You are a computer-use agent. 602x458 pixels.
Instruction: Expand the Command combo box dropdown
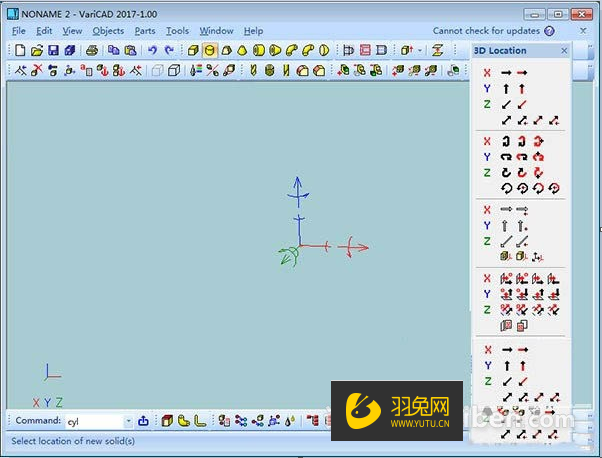(127, 421)
